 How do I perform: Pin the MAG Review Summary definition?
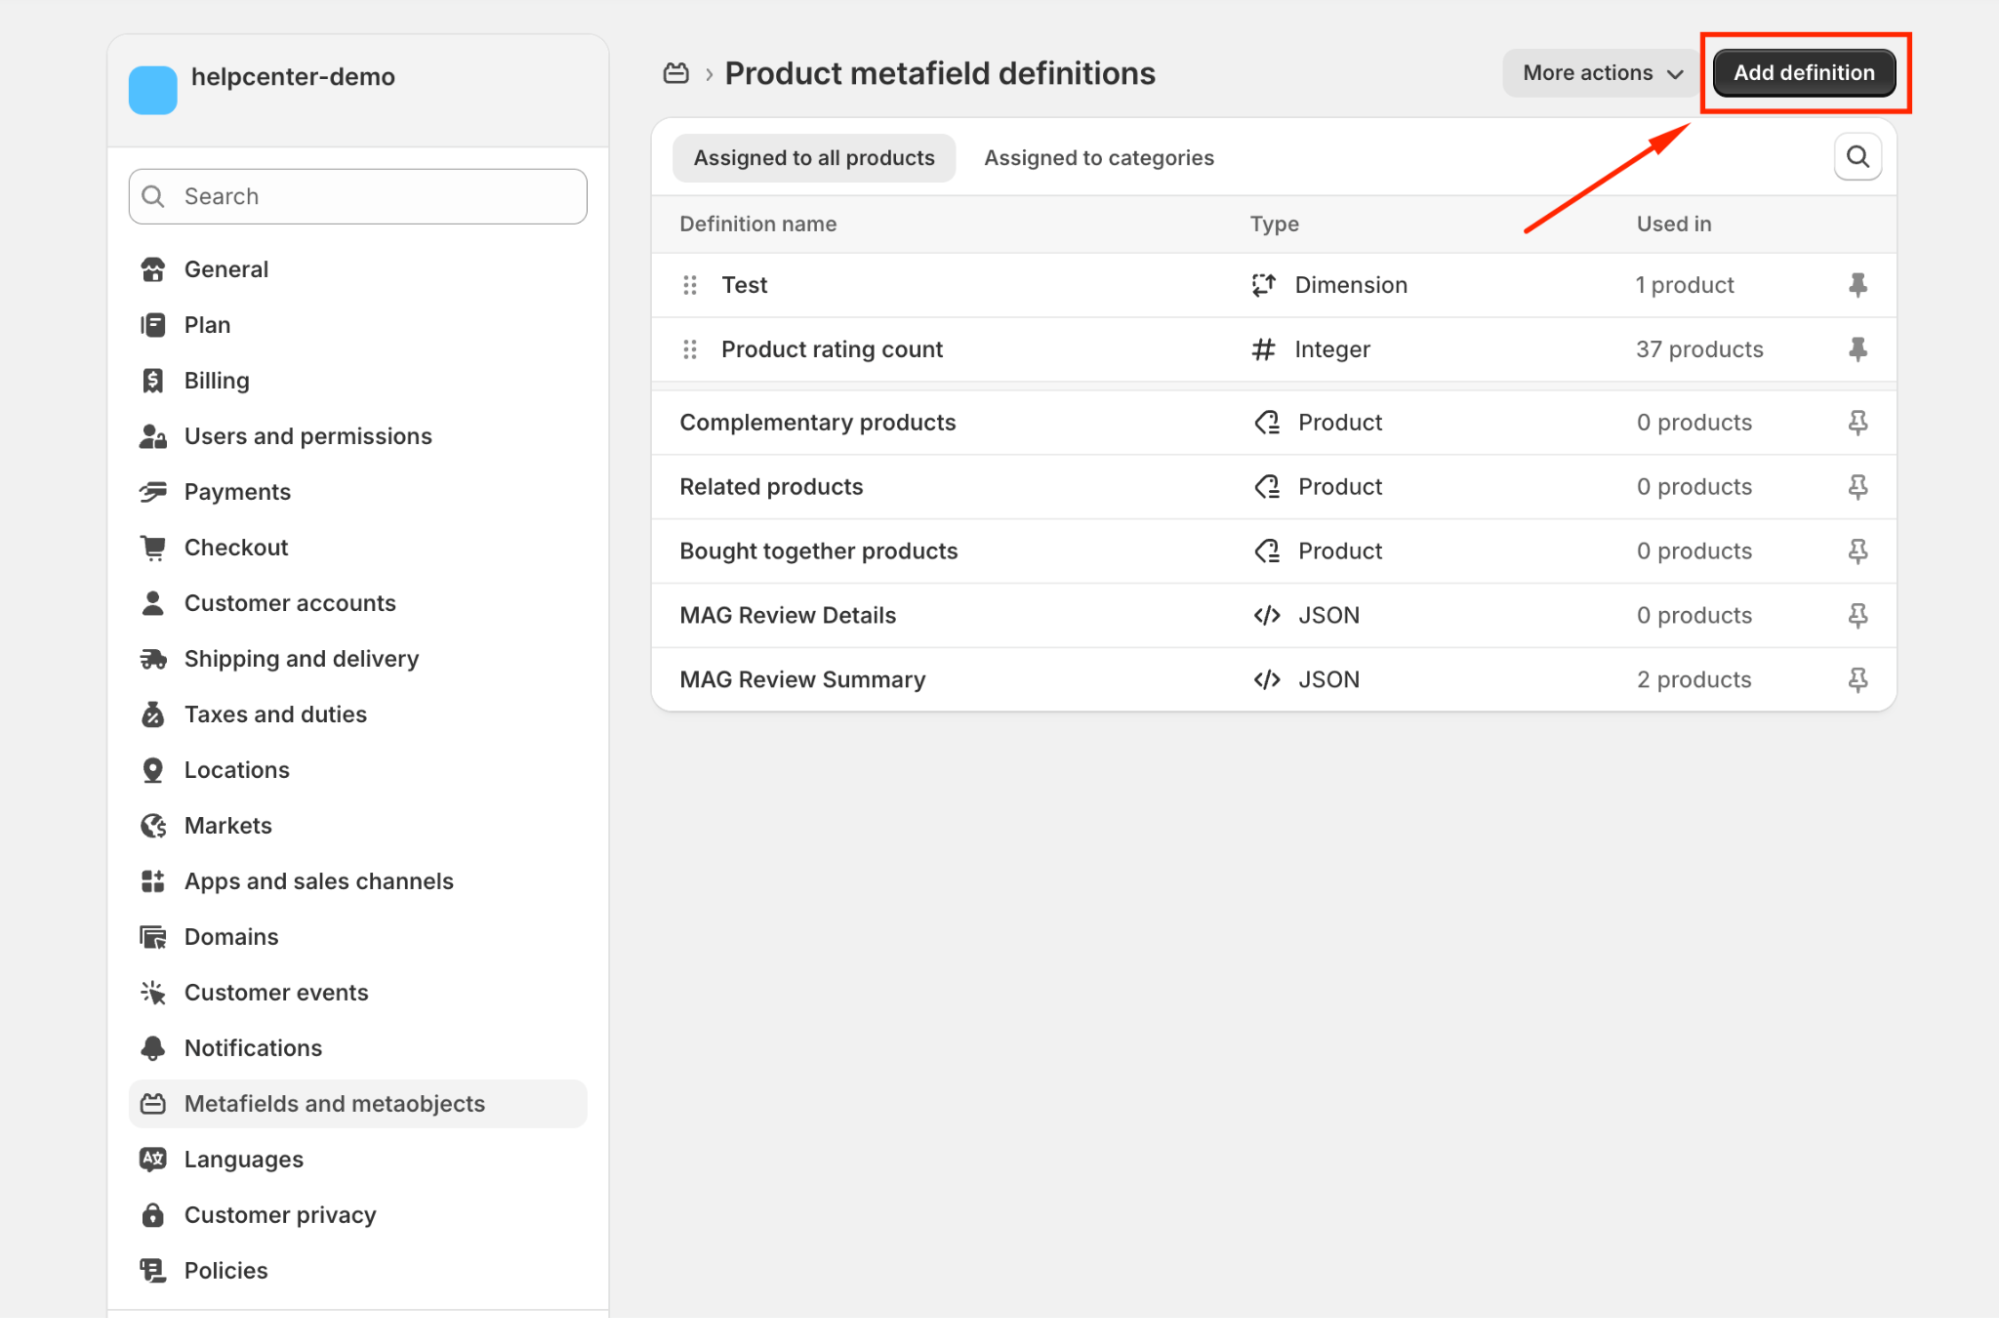tap(1857, 680)
